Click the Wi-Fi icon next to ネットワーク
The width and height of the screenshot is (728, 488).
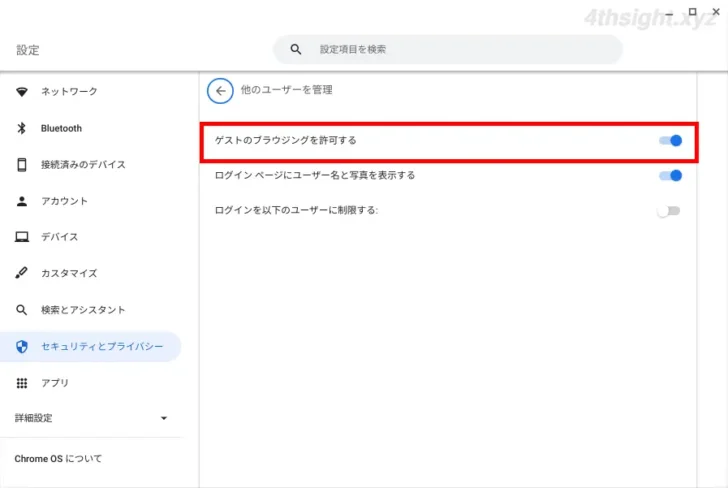pos(22,91)
